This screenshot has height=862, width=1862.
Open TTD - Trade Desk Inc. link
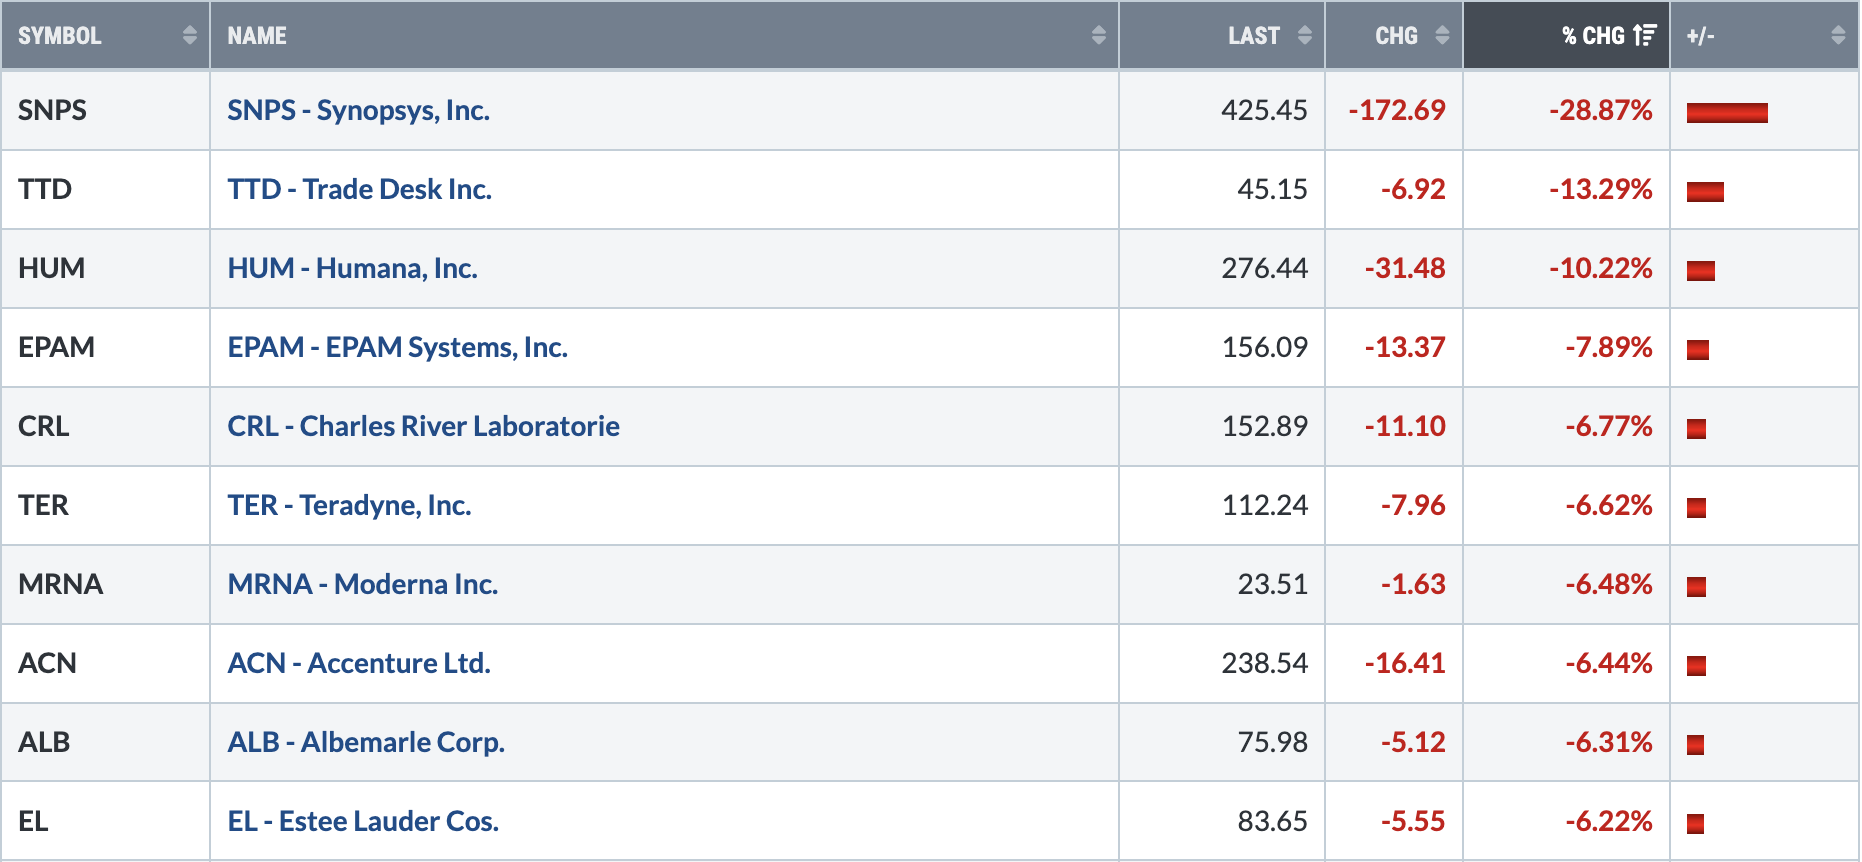coord(359,189)
